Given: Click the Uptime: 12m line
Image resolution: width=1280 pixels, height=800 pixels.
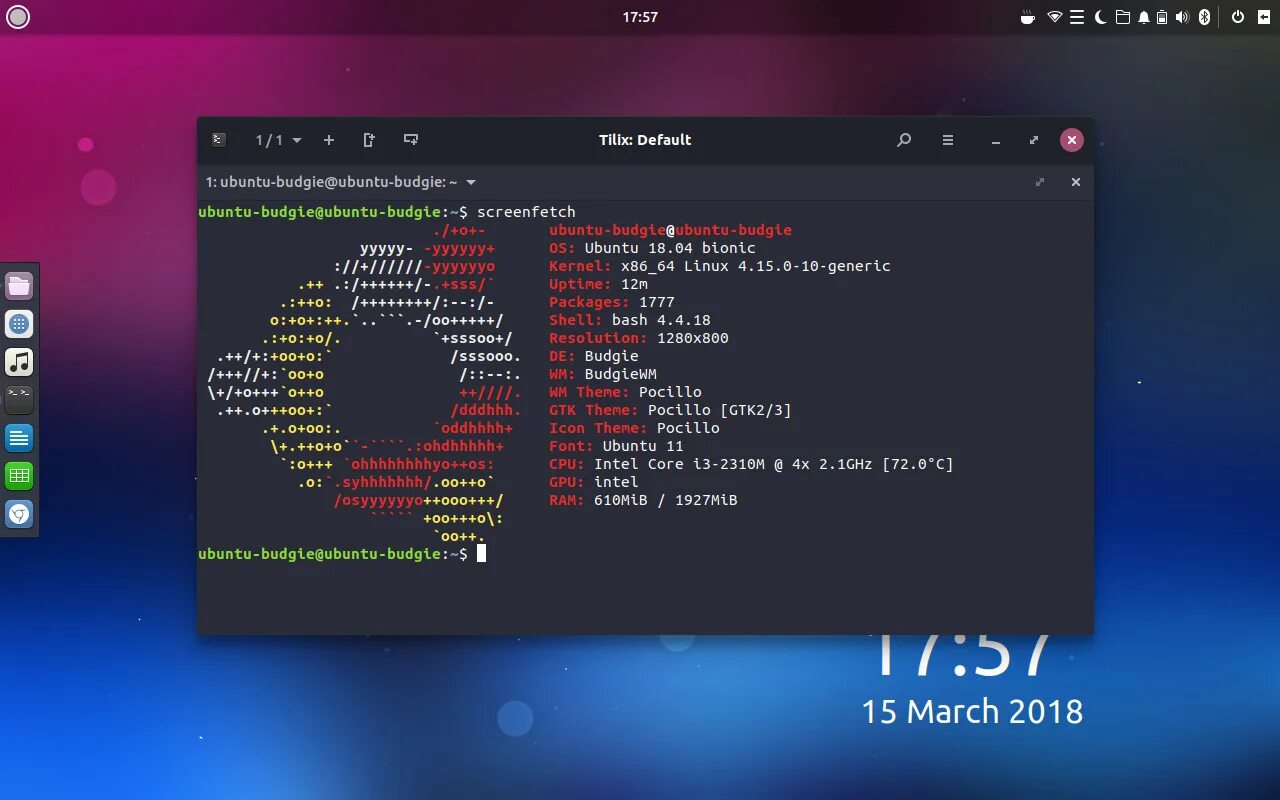Looking at the screenshot, I should tap(598, 284).
